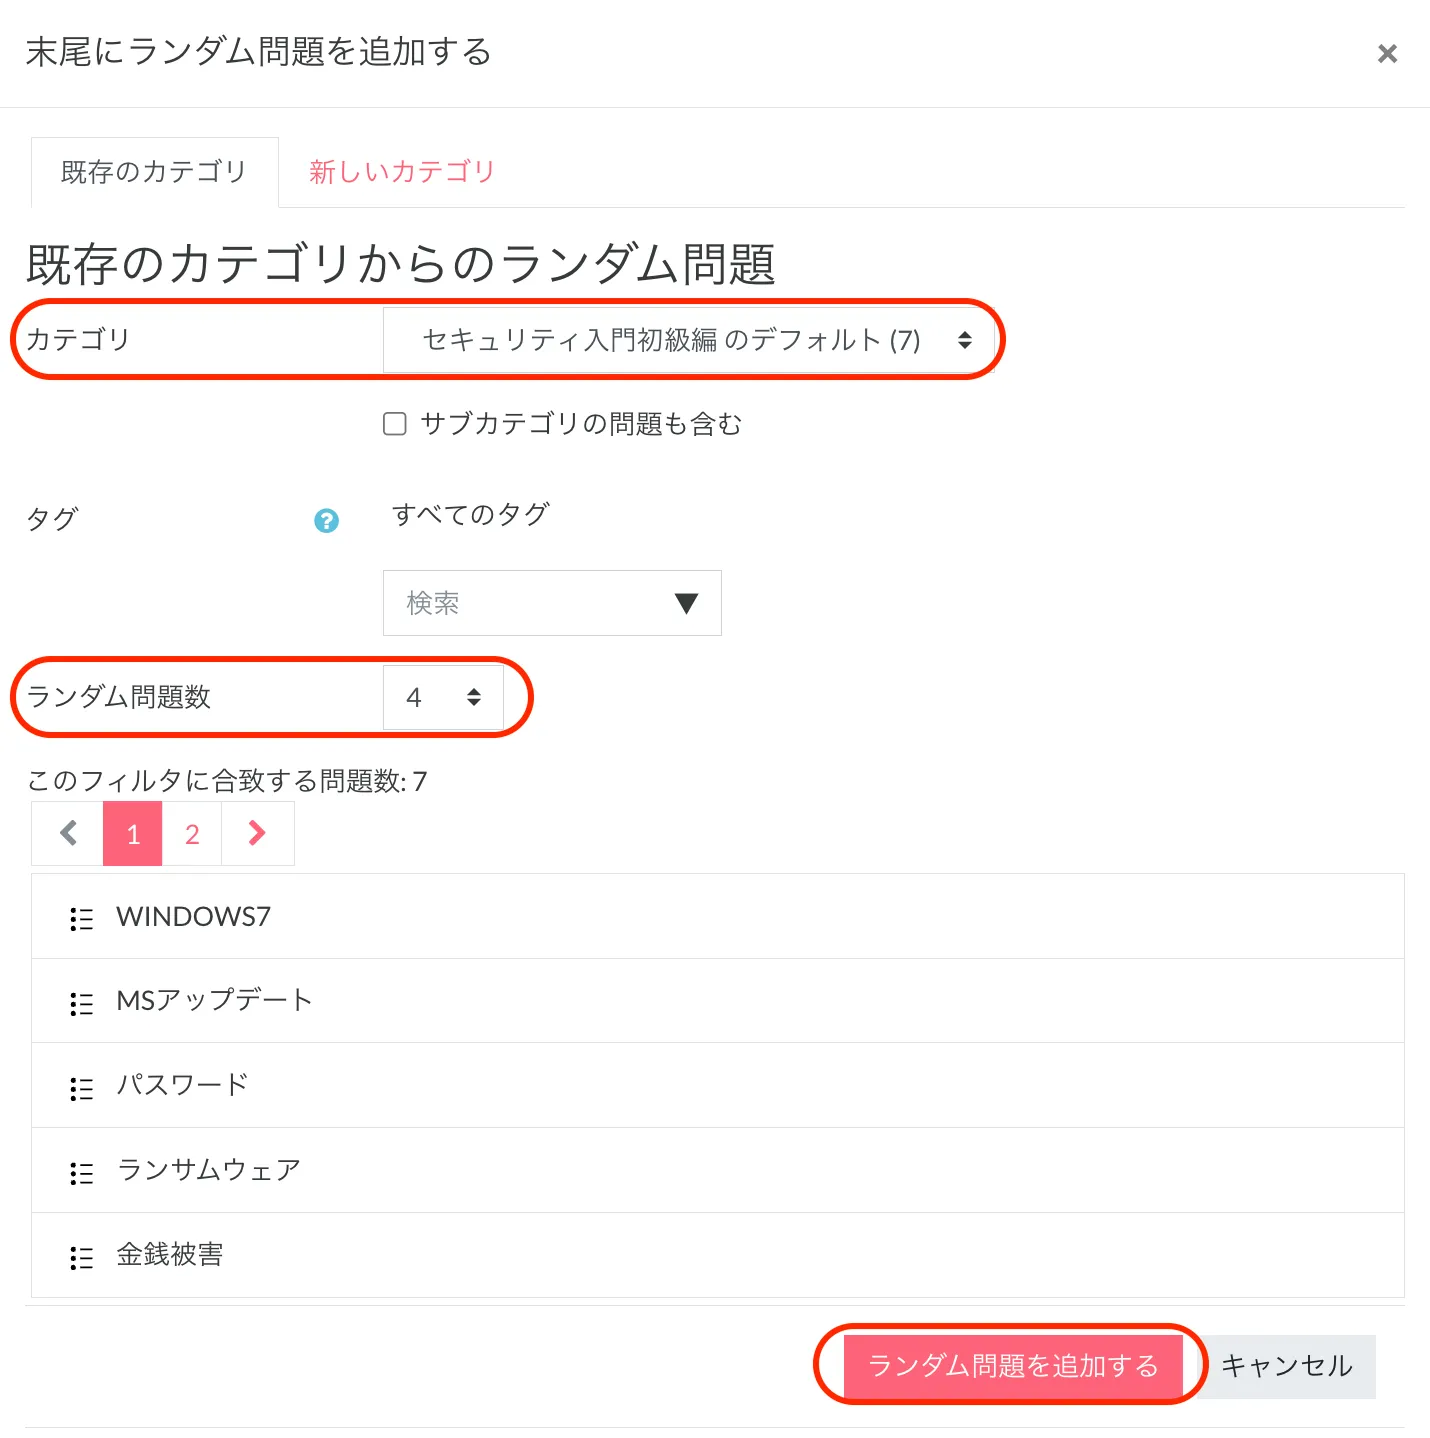1430x1438 pixels.
Task: Open the tag 検索 dropdown arrow
Action: 686,603
